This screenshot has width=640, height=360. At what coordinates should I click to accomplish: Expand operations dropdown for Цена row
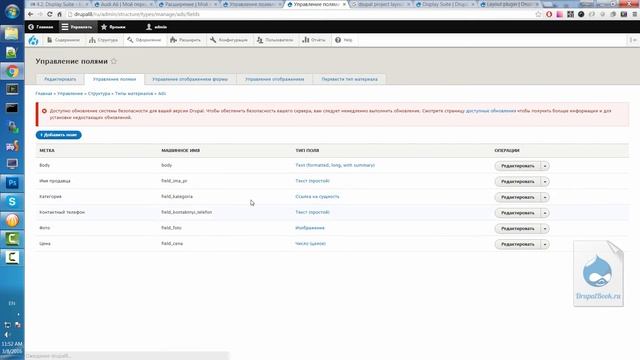pyautogui.click(x=545, y=244)
